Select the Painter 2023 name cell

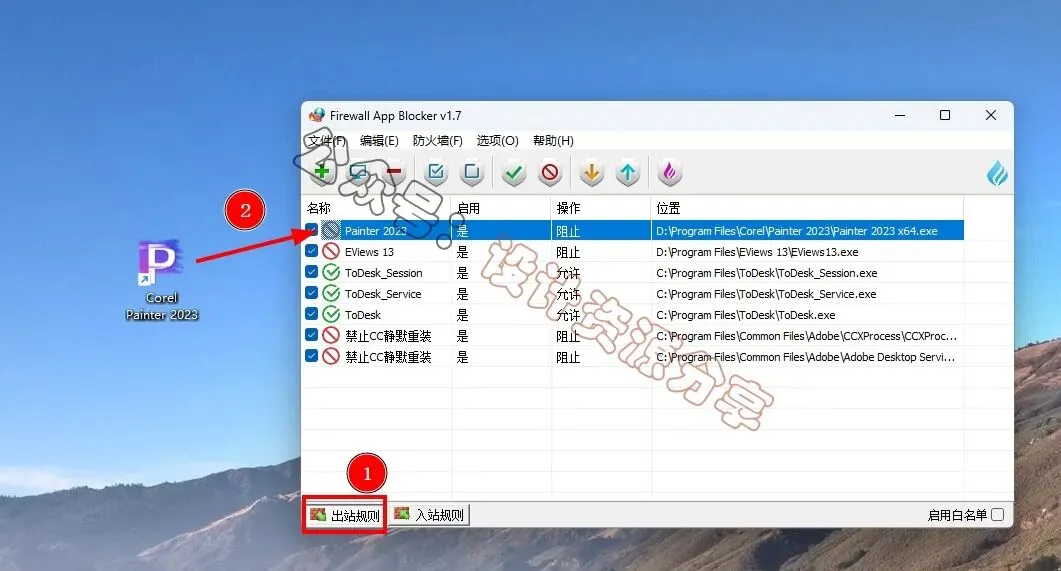click(x=376, y=231)
